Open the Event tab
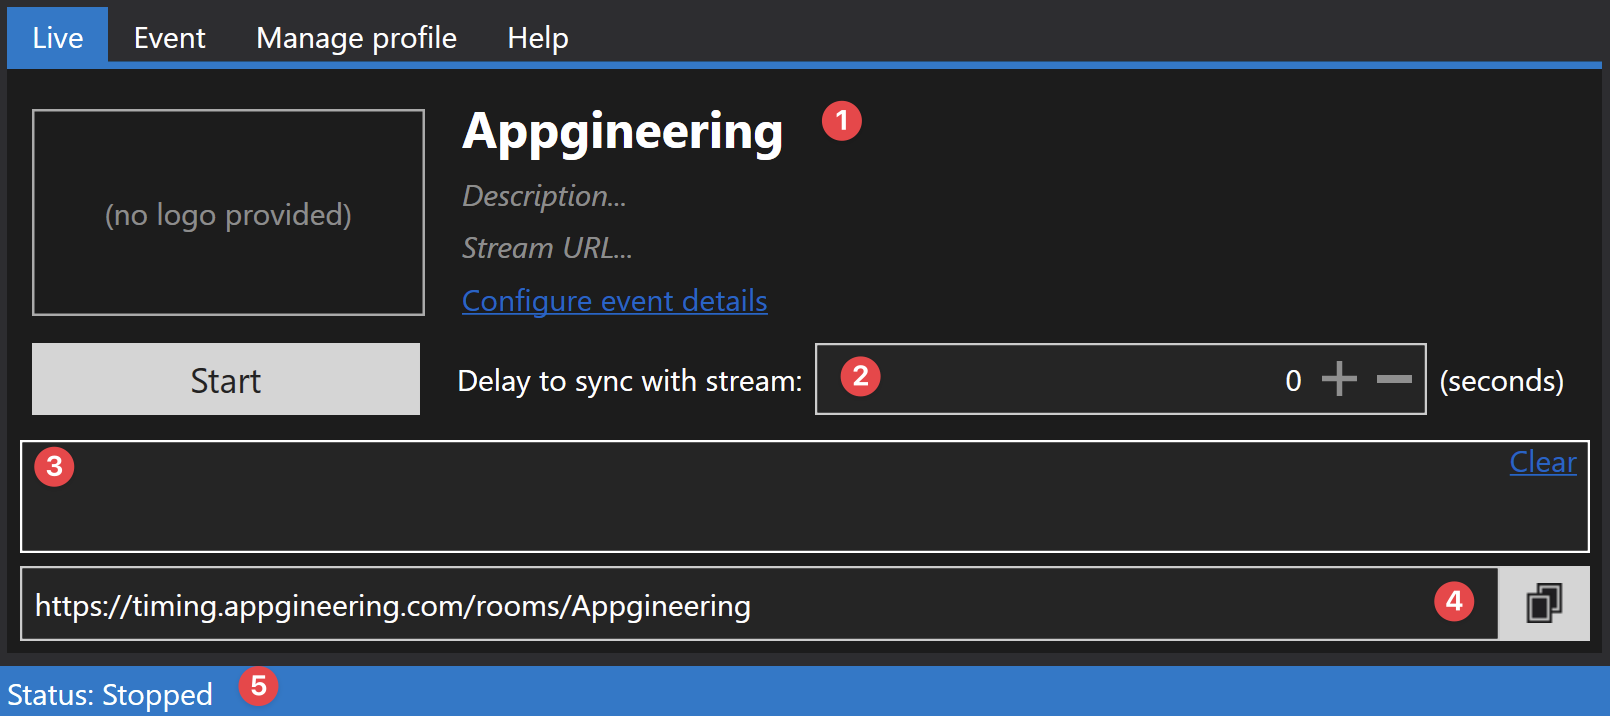The width and height of the screenshot is (1610, 716). 169,37
